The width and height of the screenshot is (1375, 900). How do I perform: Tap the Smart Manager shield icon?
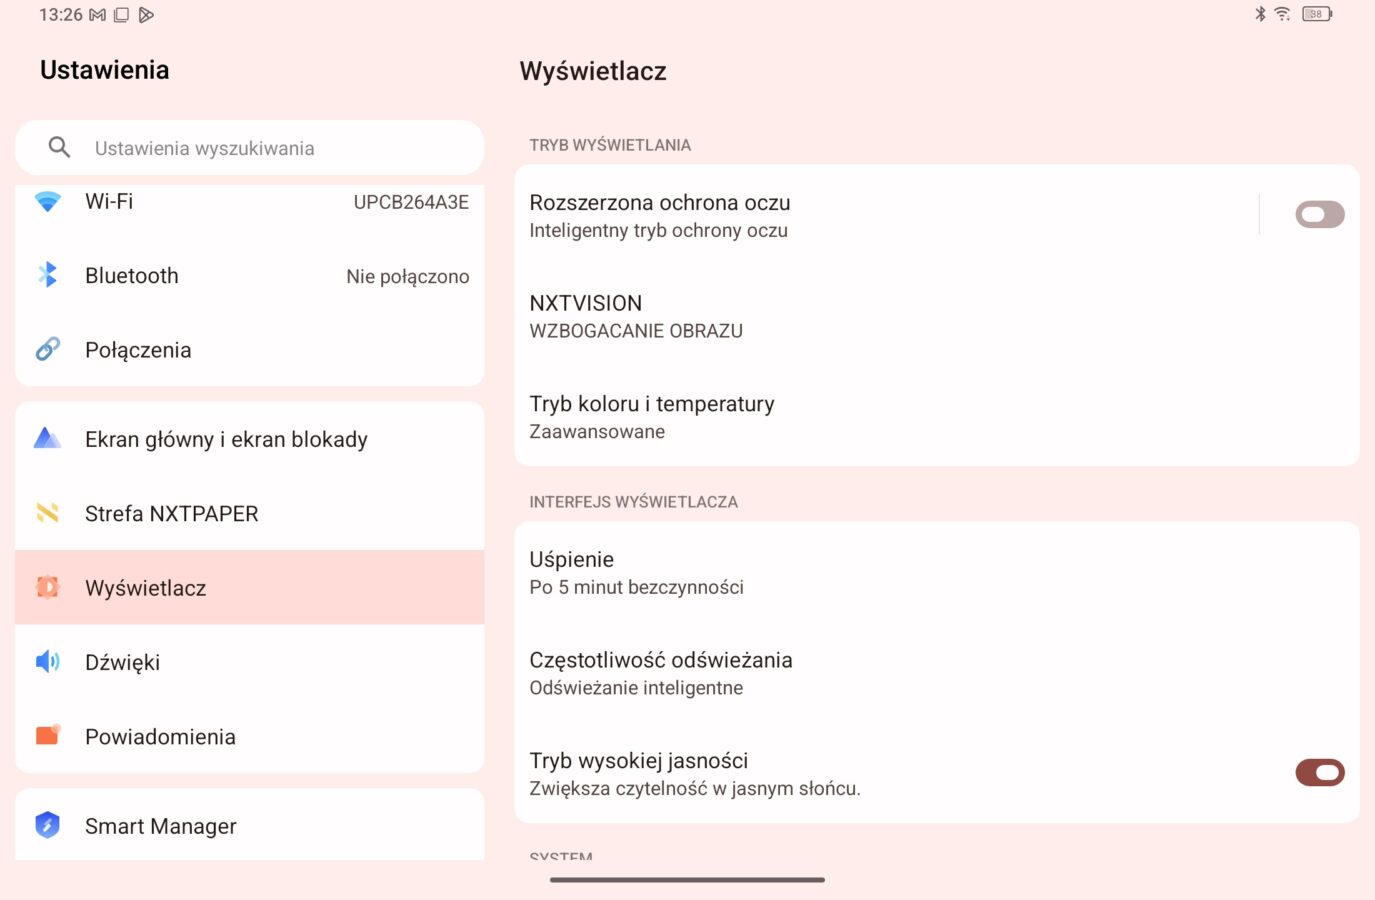click(x=47, y=825)
